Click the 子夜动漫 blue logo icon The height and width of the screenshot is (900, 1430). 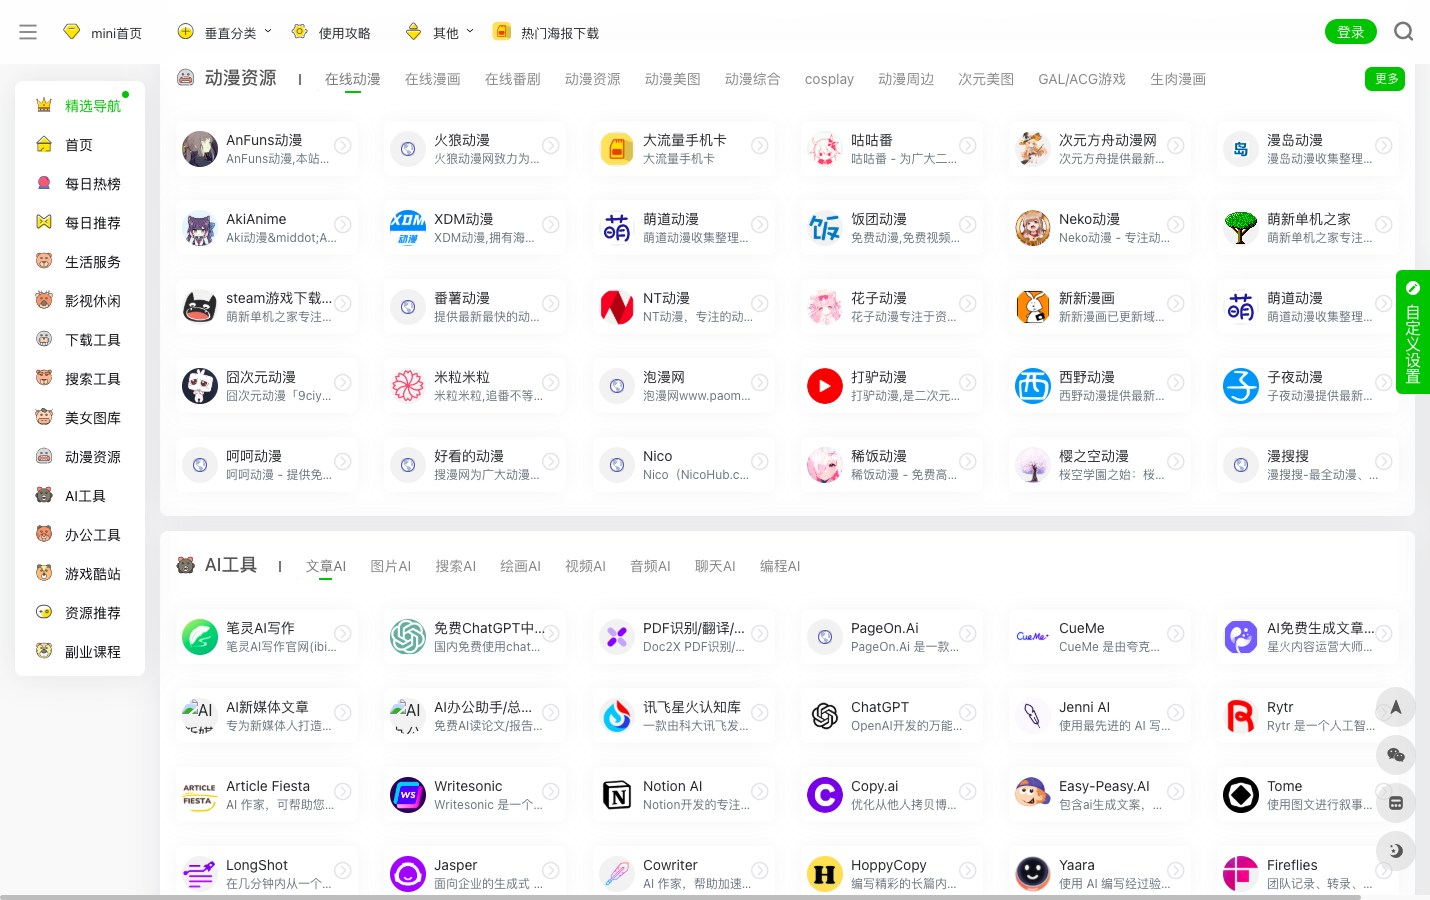1241,386
